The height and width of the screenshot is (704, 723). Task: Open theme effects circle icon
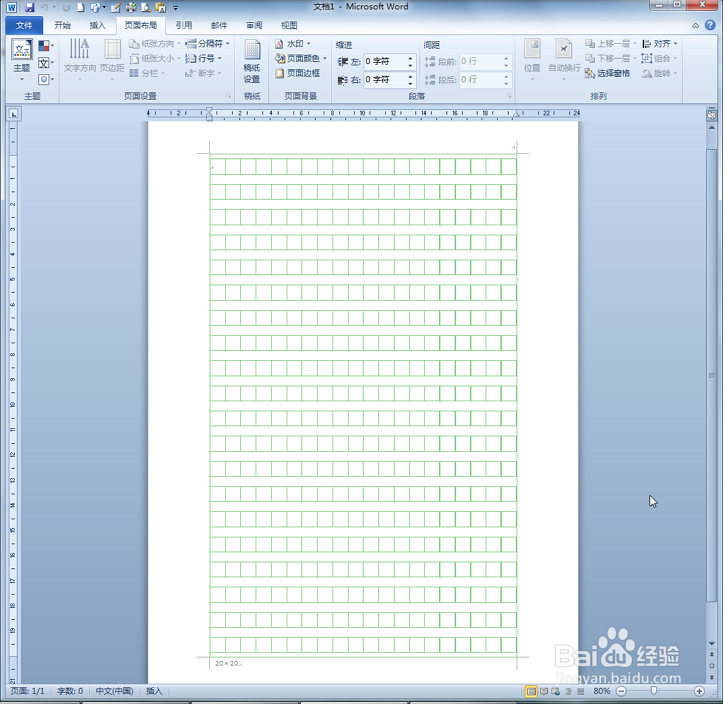(x=43, y=79)
